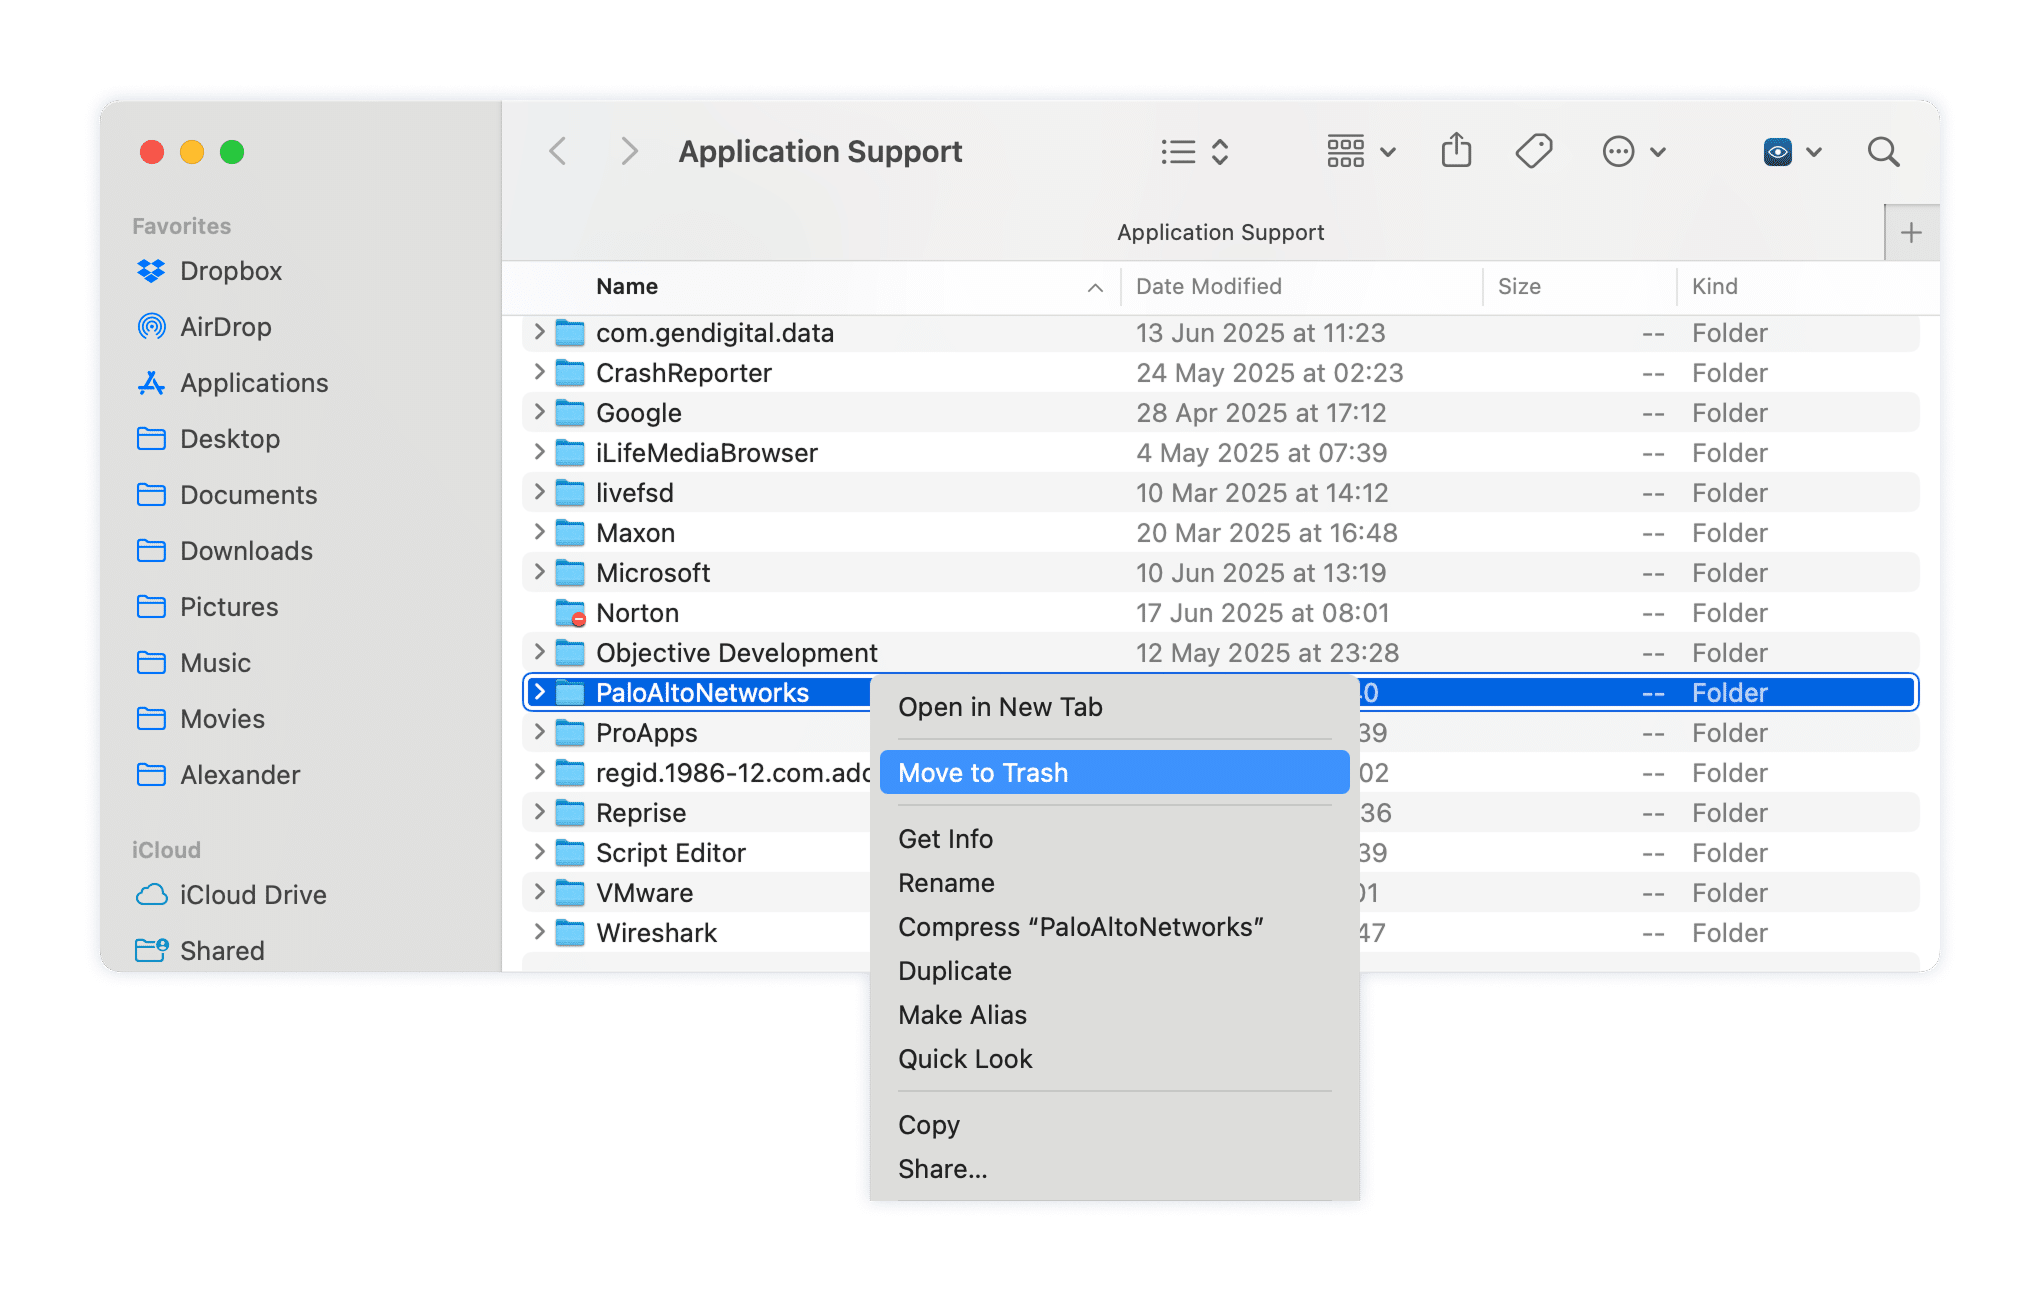Click the back navigation arrow
Viewport: 2040px width, 1301px height.
[x=558, y=151]
